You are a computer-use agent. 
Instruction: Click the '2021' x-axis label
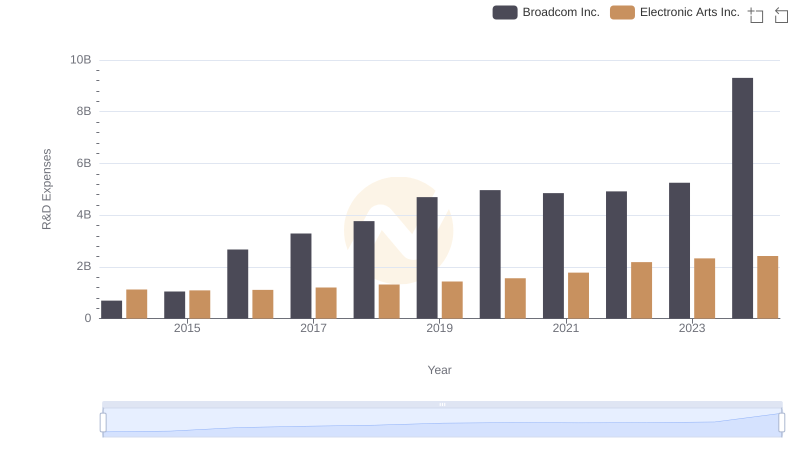[x=566, y=328]
